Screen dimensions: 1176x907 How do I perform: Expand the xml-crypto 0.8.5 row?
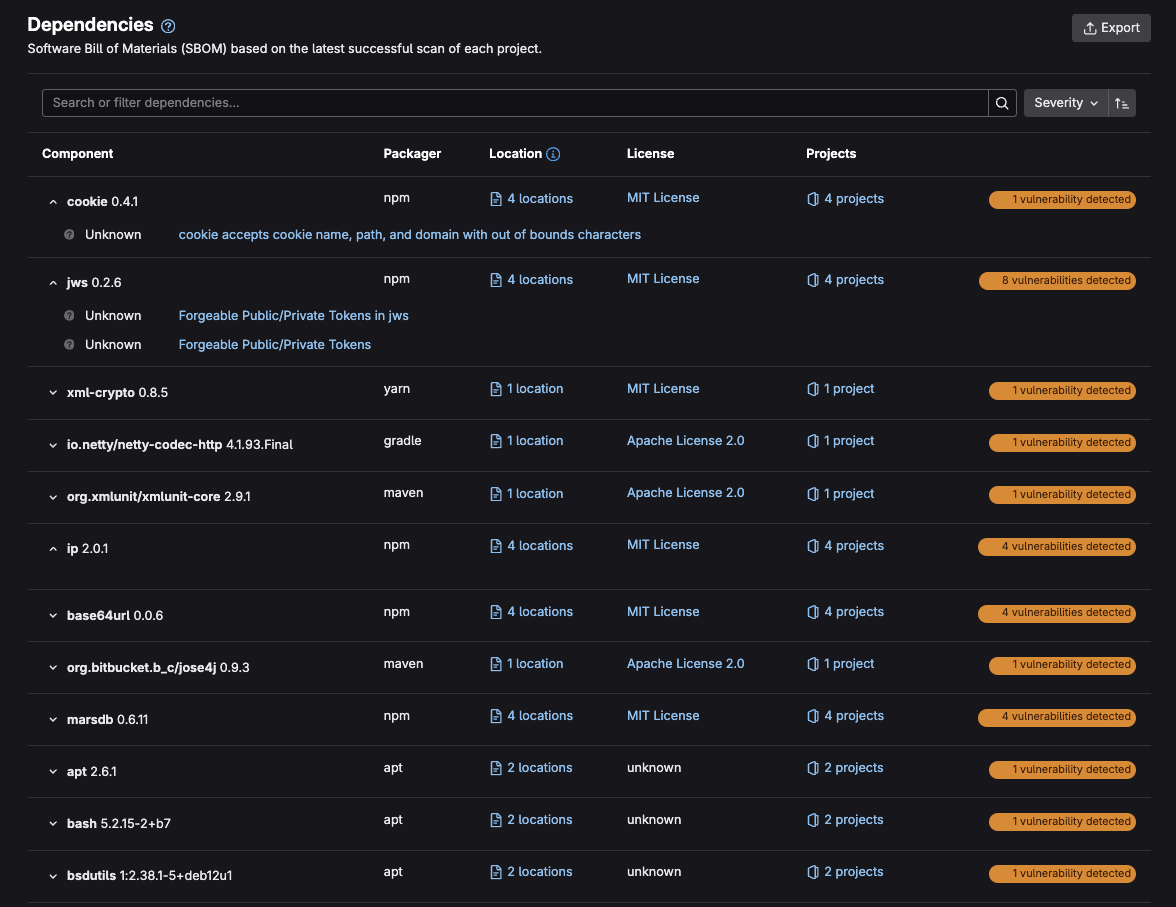[53, 391]
